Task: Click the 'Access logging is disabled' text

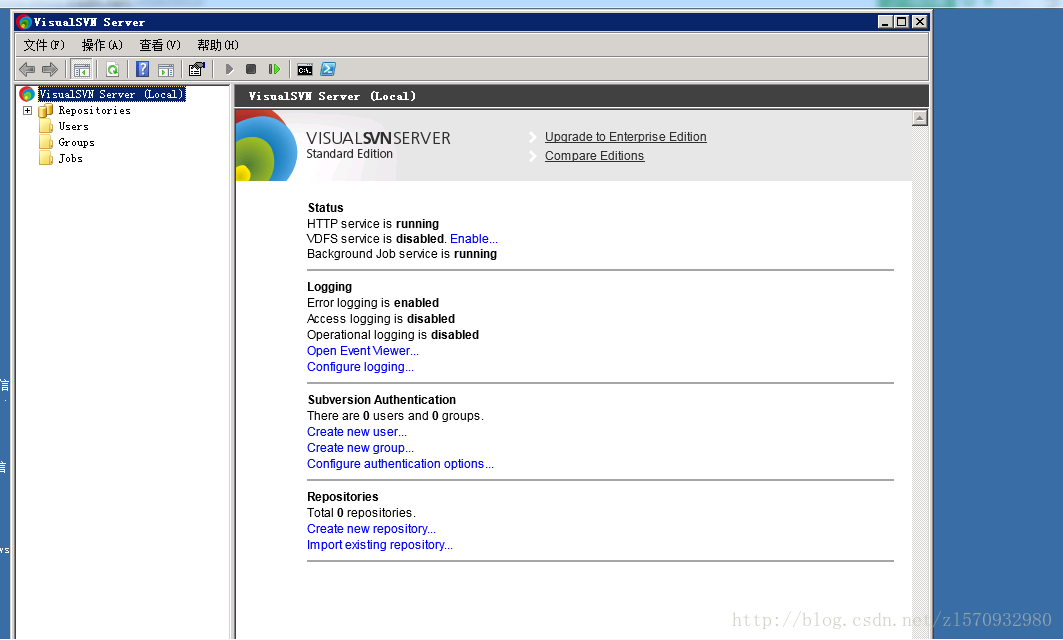Action: [x=381, y=319]
